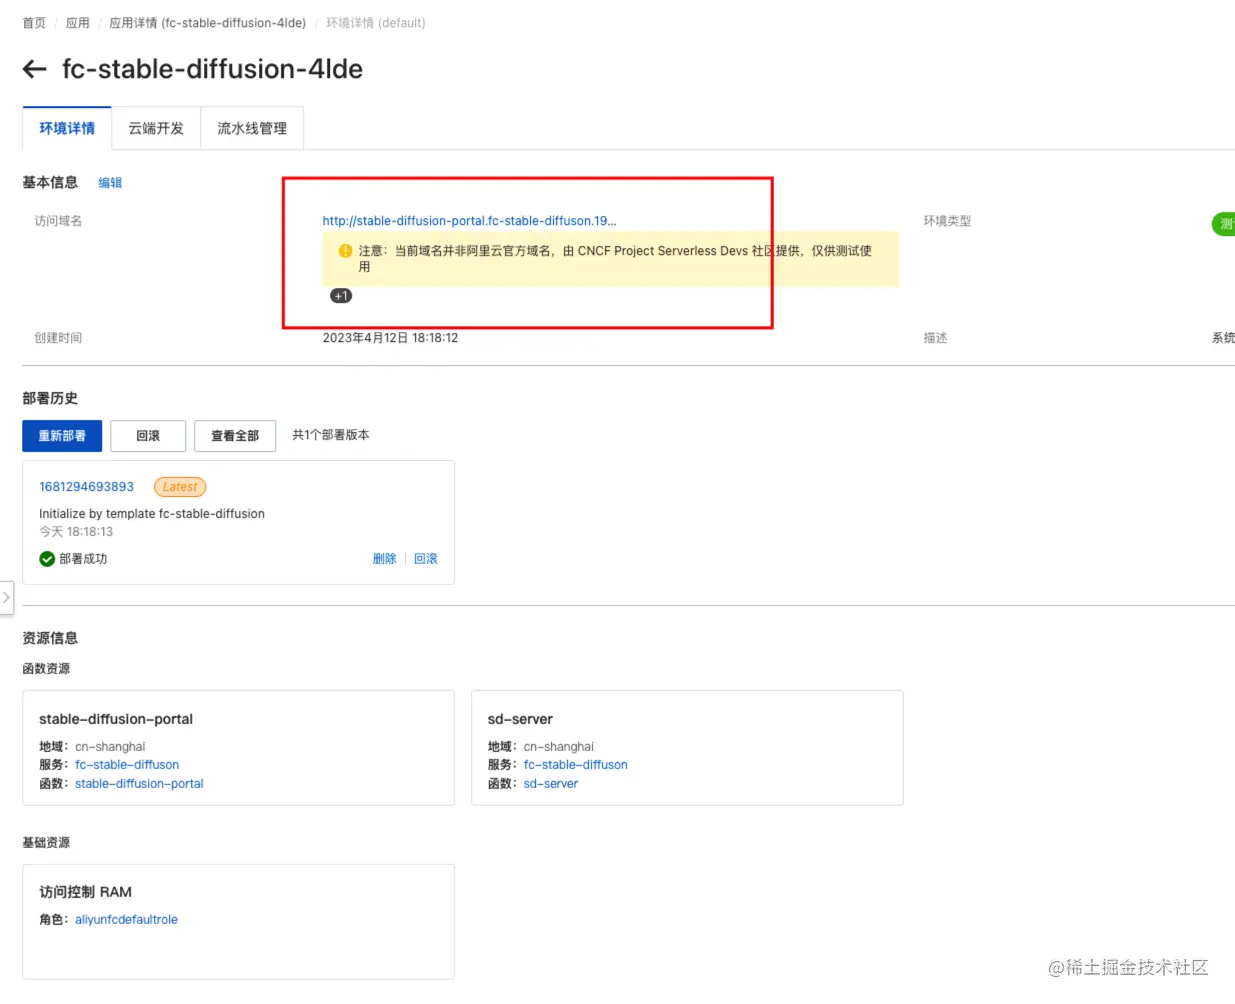Click the 部署历史 section heading
1235x1004 pixels.
[50, 398]
